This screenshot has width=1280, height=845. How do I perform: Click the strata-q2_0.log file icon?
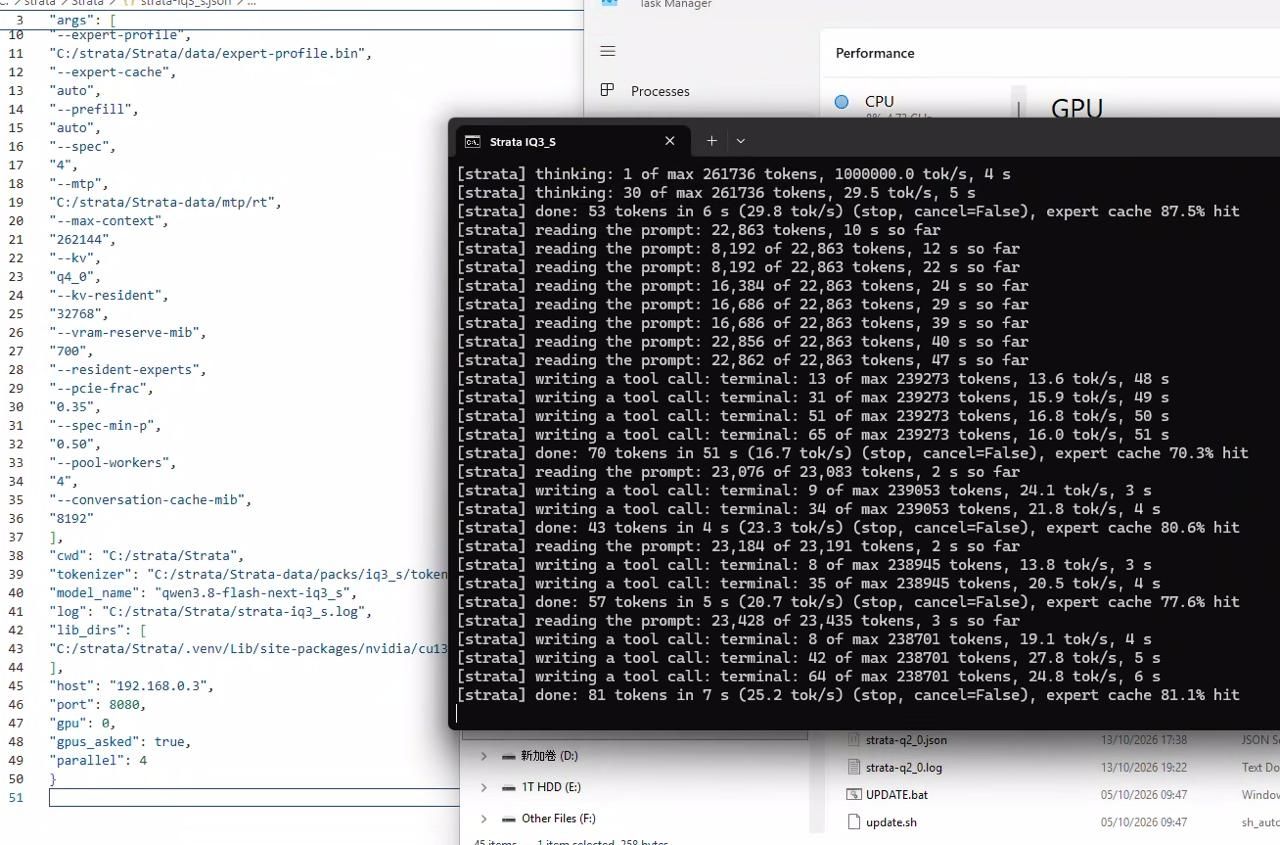pyautogui.click(x=853, y=767)
